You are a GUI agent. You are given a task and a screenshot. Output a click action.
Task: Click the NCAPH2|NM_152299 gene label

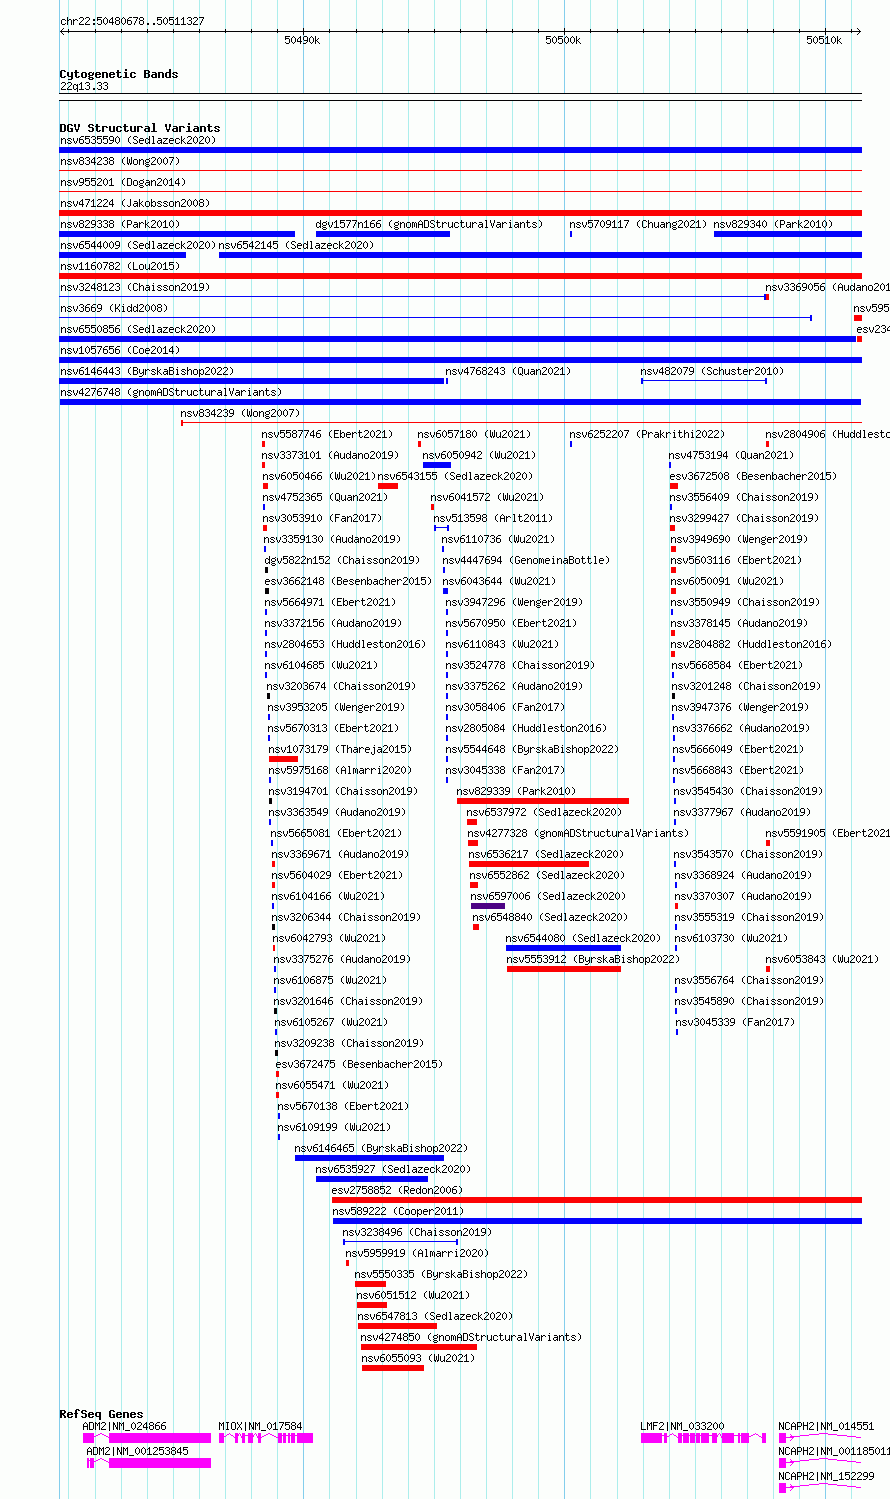pos(827,1476)
